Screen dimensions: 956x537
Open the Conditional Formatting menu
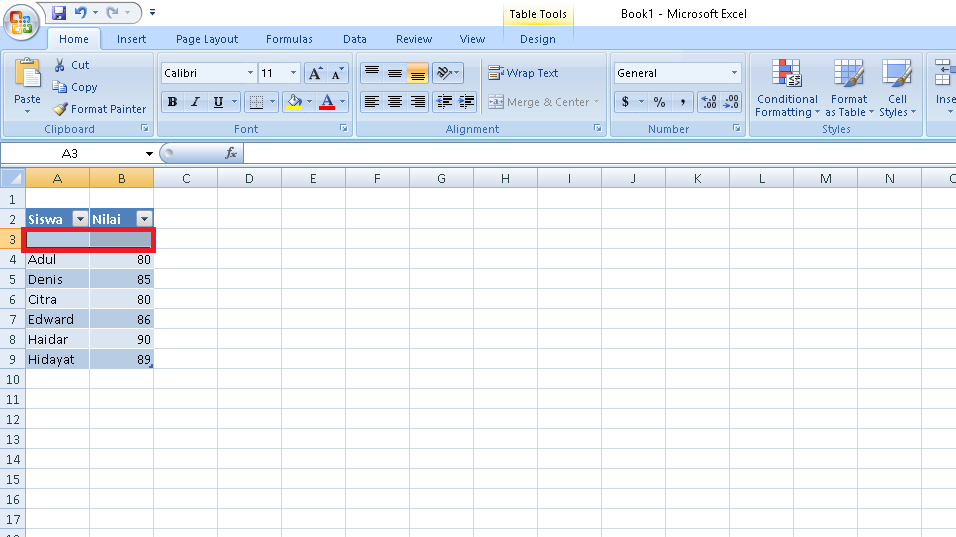tap(787, 88)
